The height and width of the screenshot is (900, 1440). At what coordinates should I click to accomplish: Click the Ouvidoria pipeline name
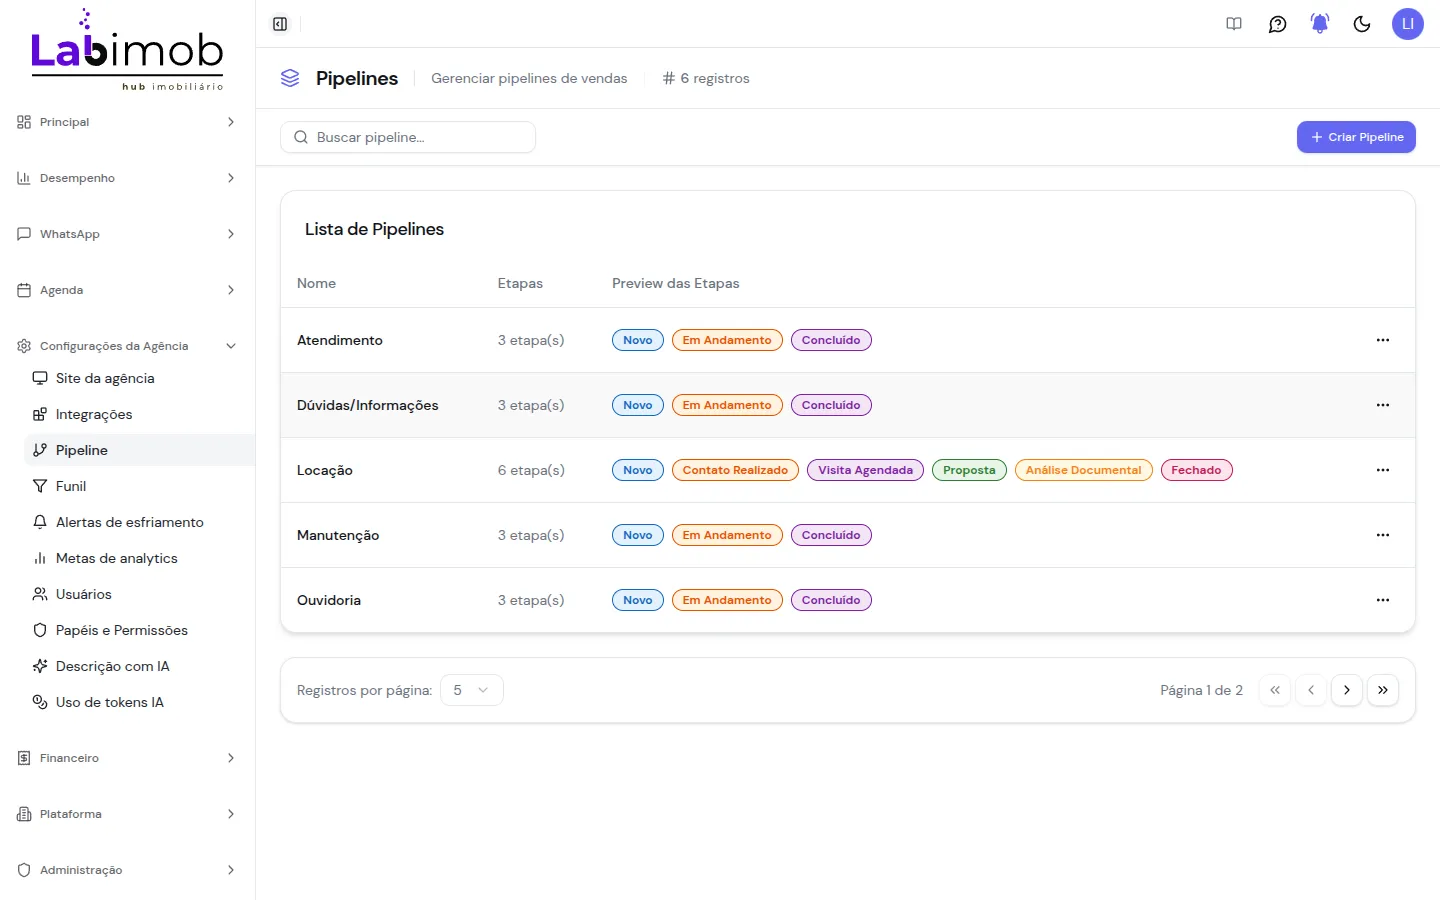point(329,600)
